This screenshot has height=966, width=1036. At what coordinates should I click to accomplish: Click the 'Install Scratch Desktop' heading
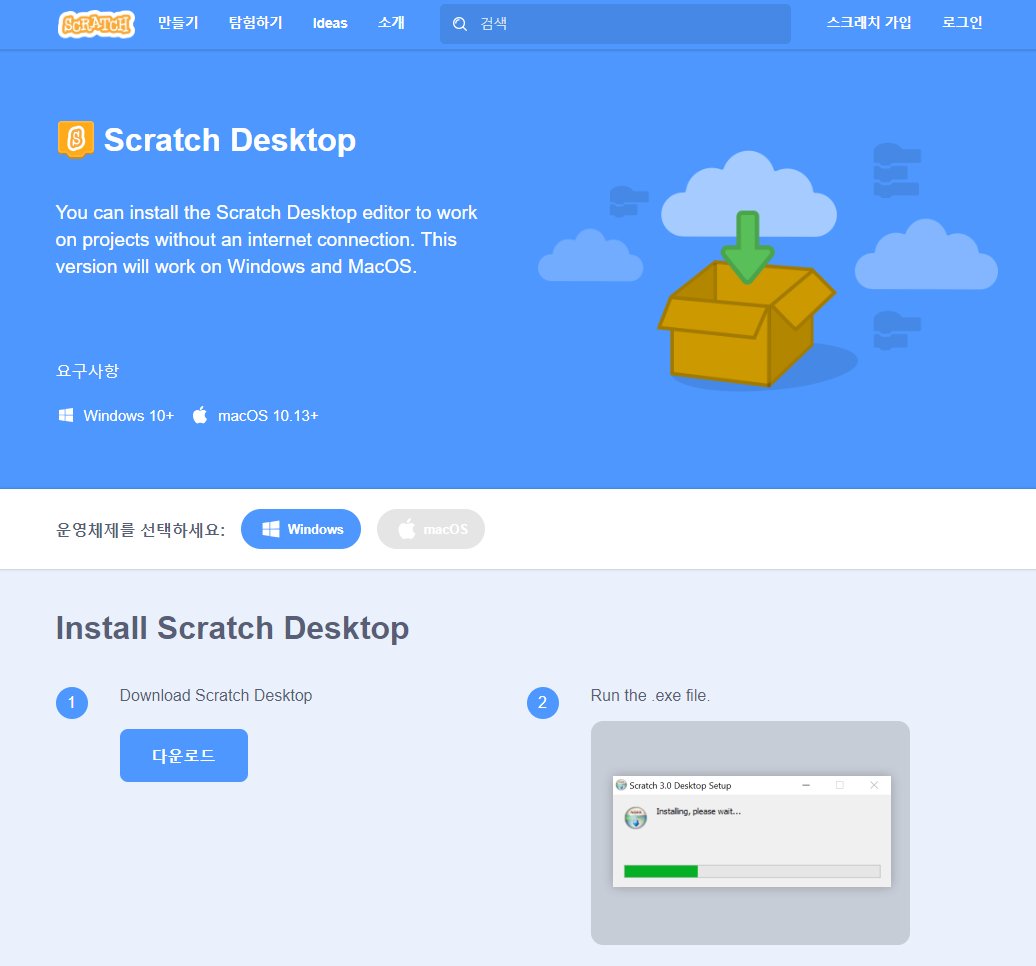click(233, 628)
